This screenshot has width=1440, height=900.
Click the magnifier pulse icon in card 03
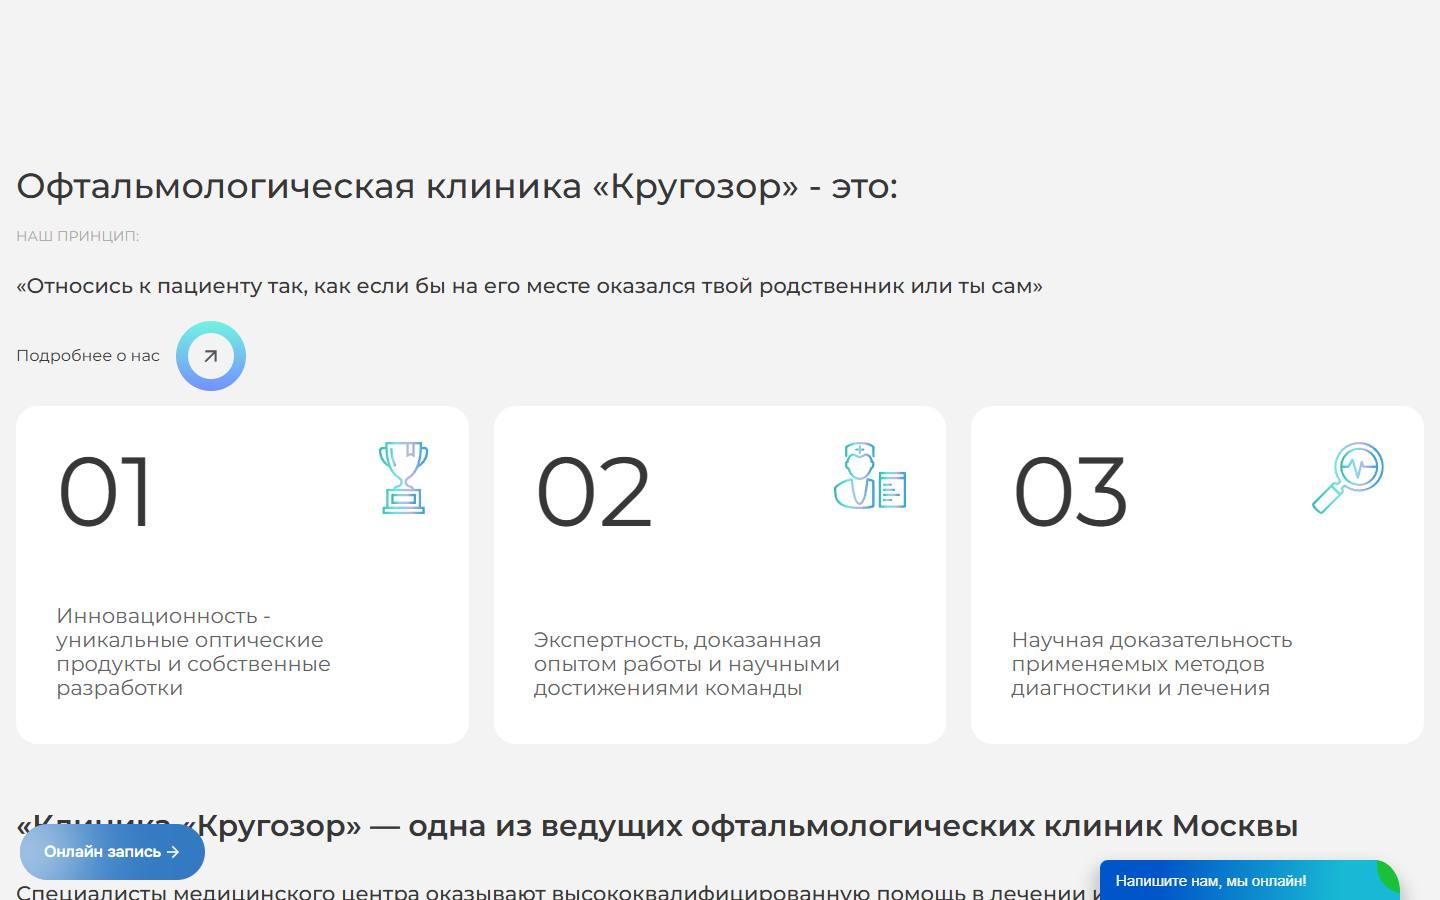click(x=1348, y=478)
